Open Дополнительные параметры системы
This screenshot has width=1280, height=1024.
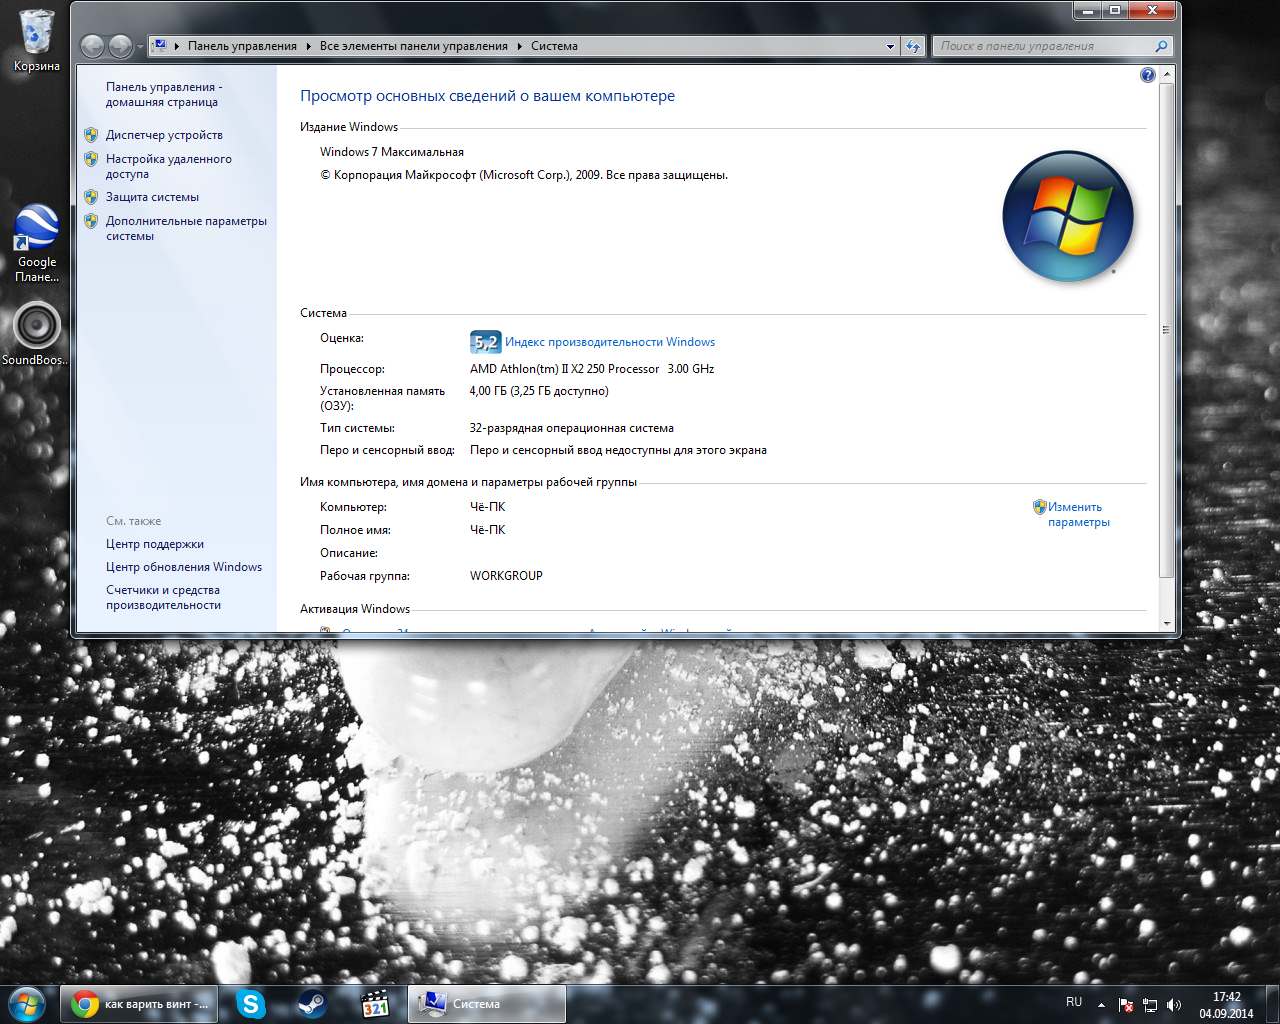(186, 228)
